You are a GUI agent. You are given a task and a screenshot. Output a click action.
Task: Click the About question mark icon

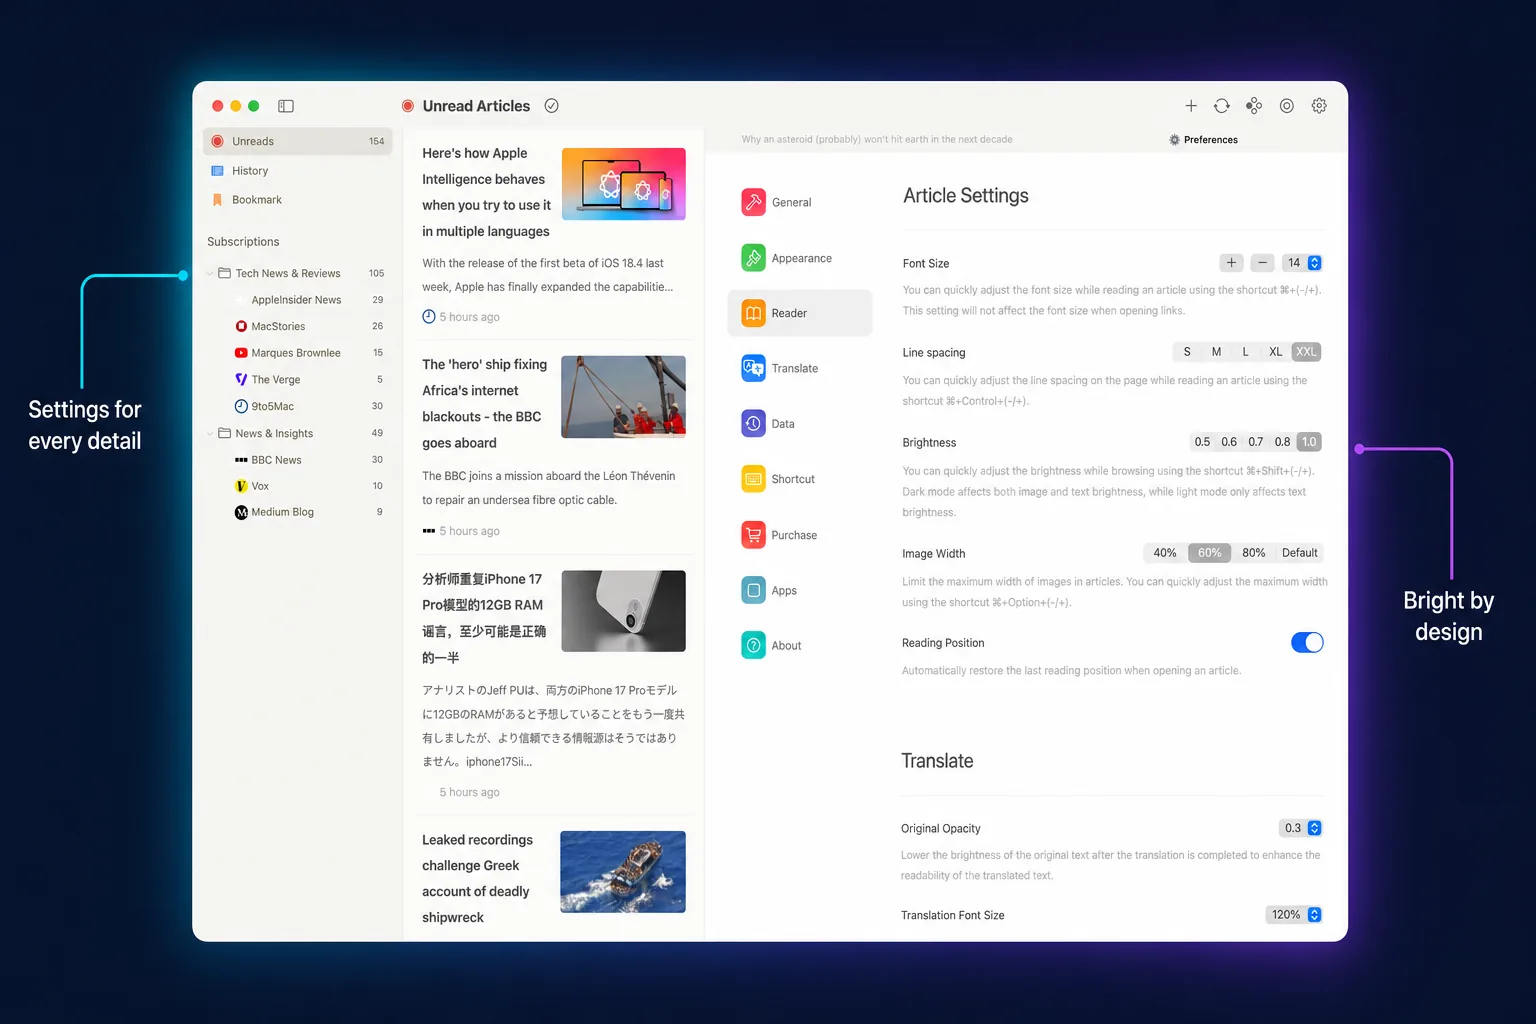(x=754, y=645)
